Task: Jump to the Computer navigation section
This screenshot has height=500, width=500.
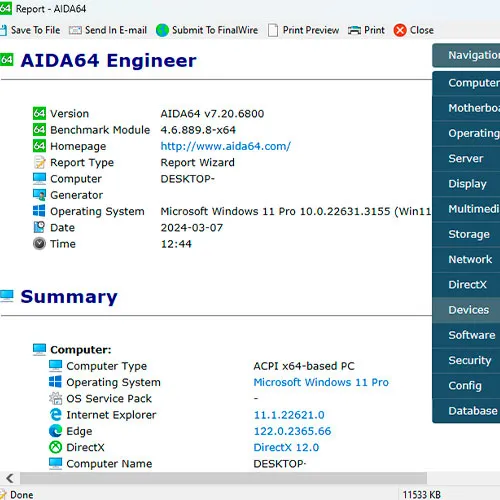Action: pyautogui.click(x=466, y=83)
